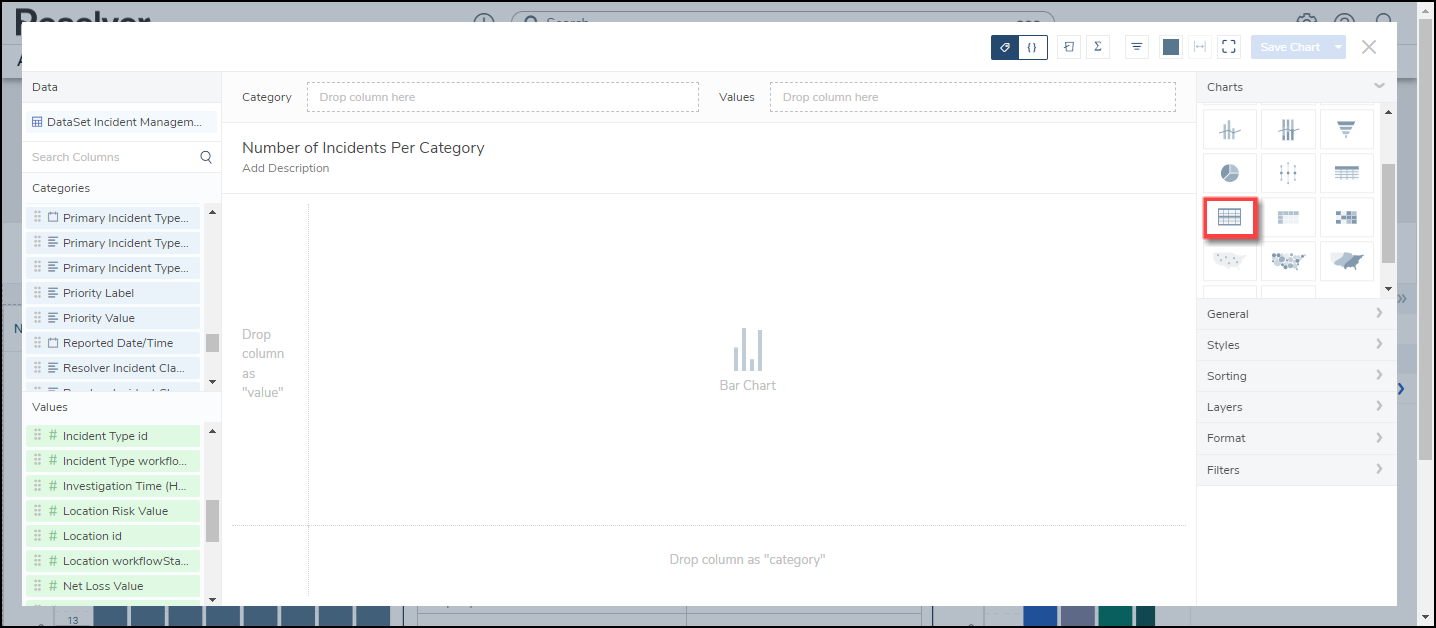
Task: Choose the striped flat table chart right of dot plot
Action: [1346, 173]
